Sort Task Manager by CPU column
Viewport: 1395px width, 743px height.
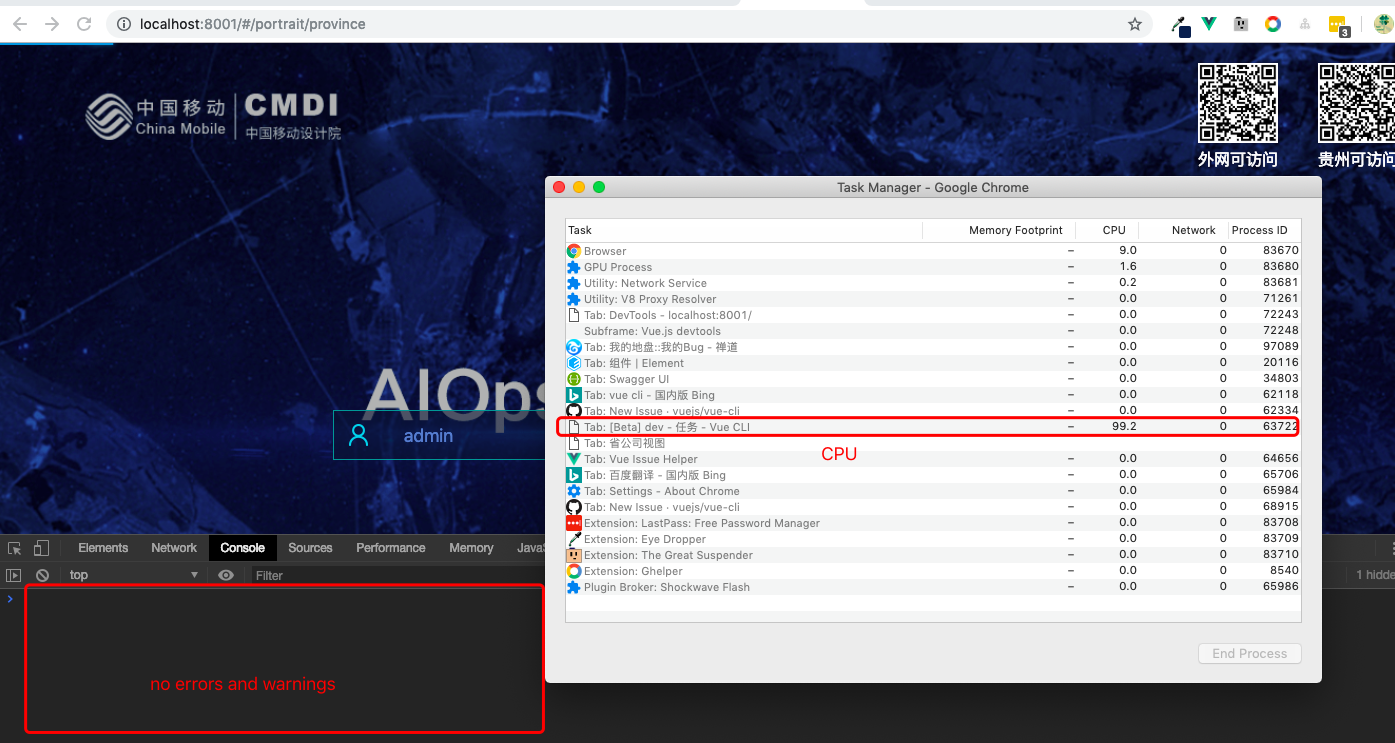[1108, 230]
